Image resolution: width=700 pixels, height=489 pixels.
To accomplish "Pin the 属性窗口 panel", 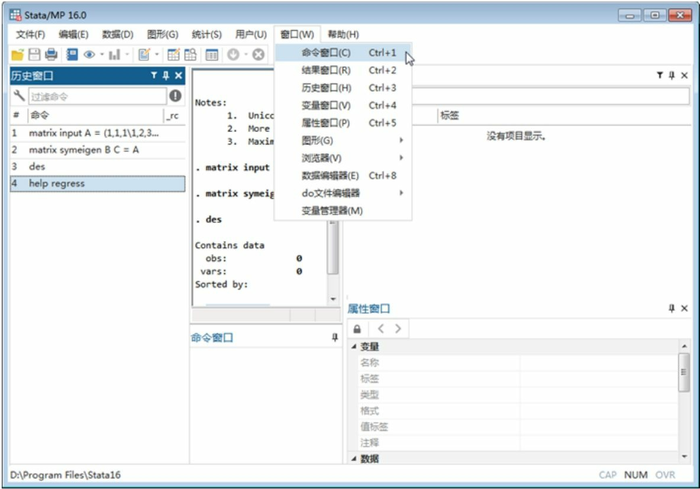I will click(672, 308).
